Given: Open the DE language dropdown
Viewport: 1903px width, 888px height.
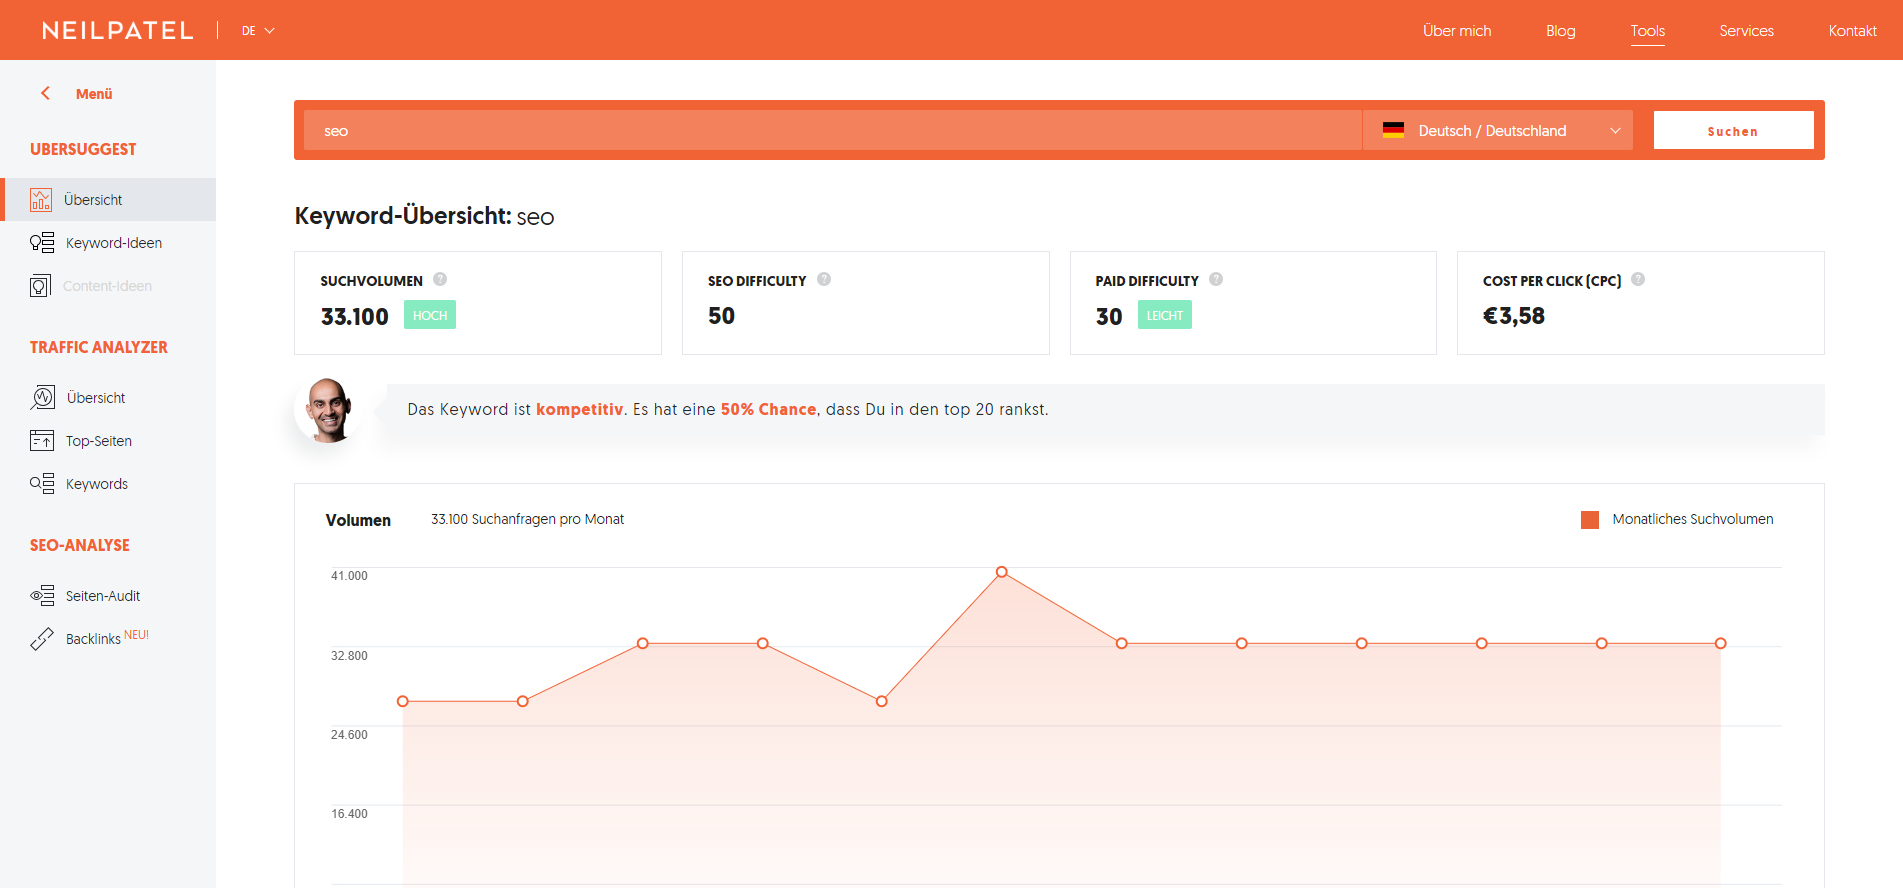Looking at the screenshot, I should tap(258, 31).
